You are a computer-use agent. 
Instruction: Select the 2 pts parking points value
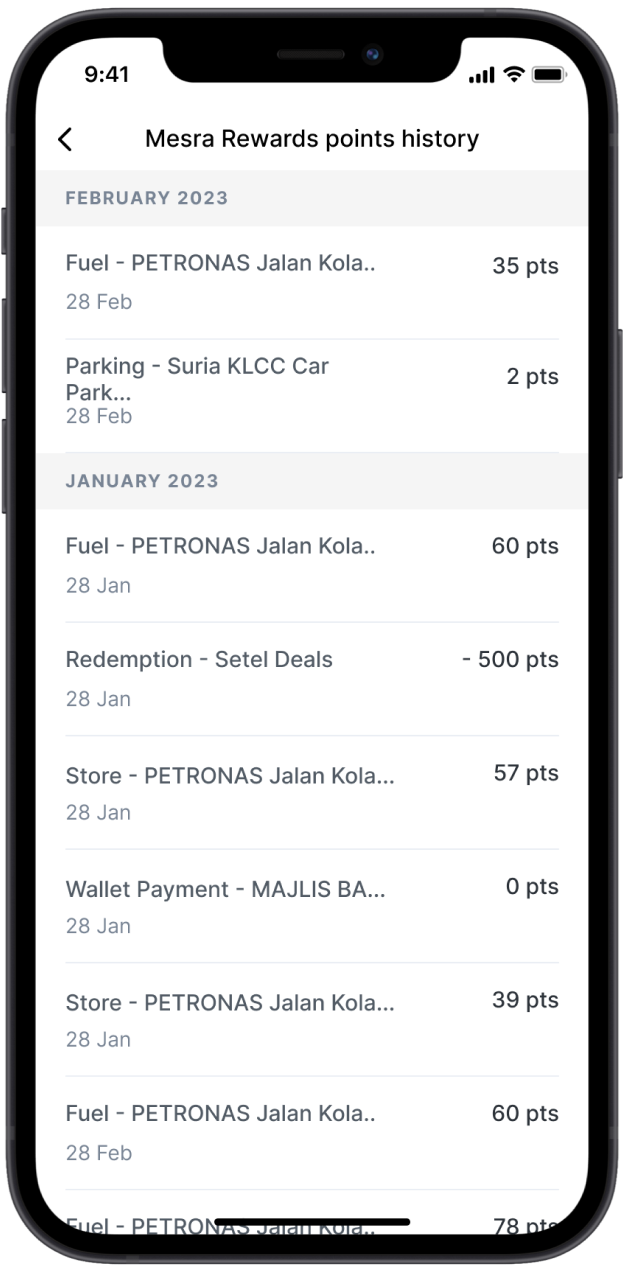coord(532,377)
